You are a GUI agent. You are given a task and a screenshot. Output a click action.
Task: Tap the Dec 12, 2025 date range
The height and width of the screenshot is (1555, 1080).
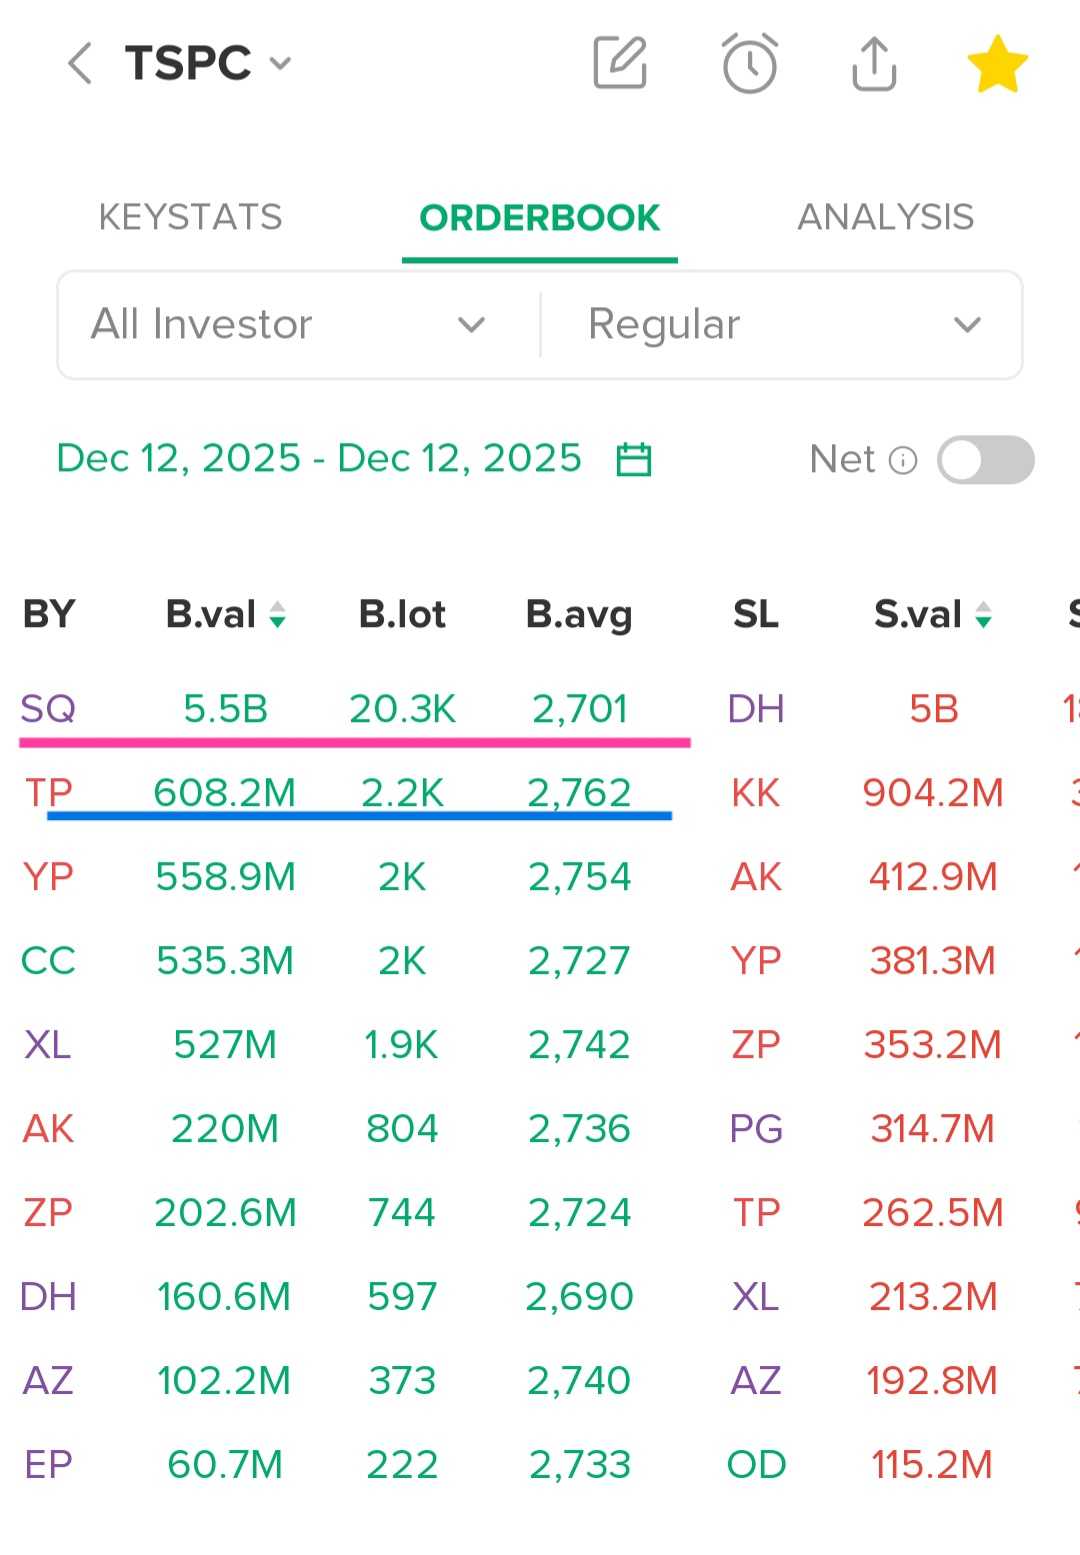318,458
